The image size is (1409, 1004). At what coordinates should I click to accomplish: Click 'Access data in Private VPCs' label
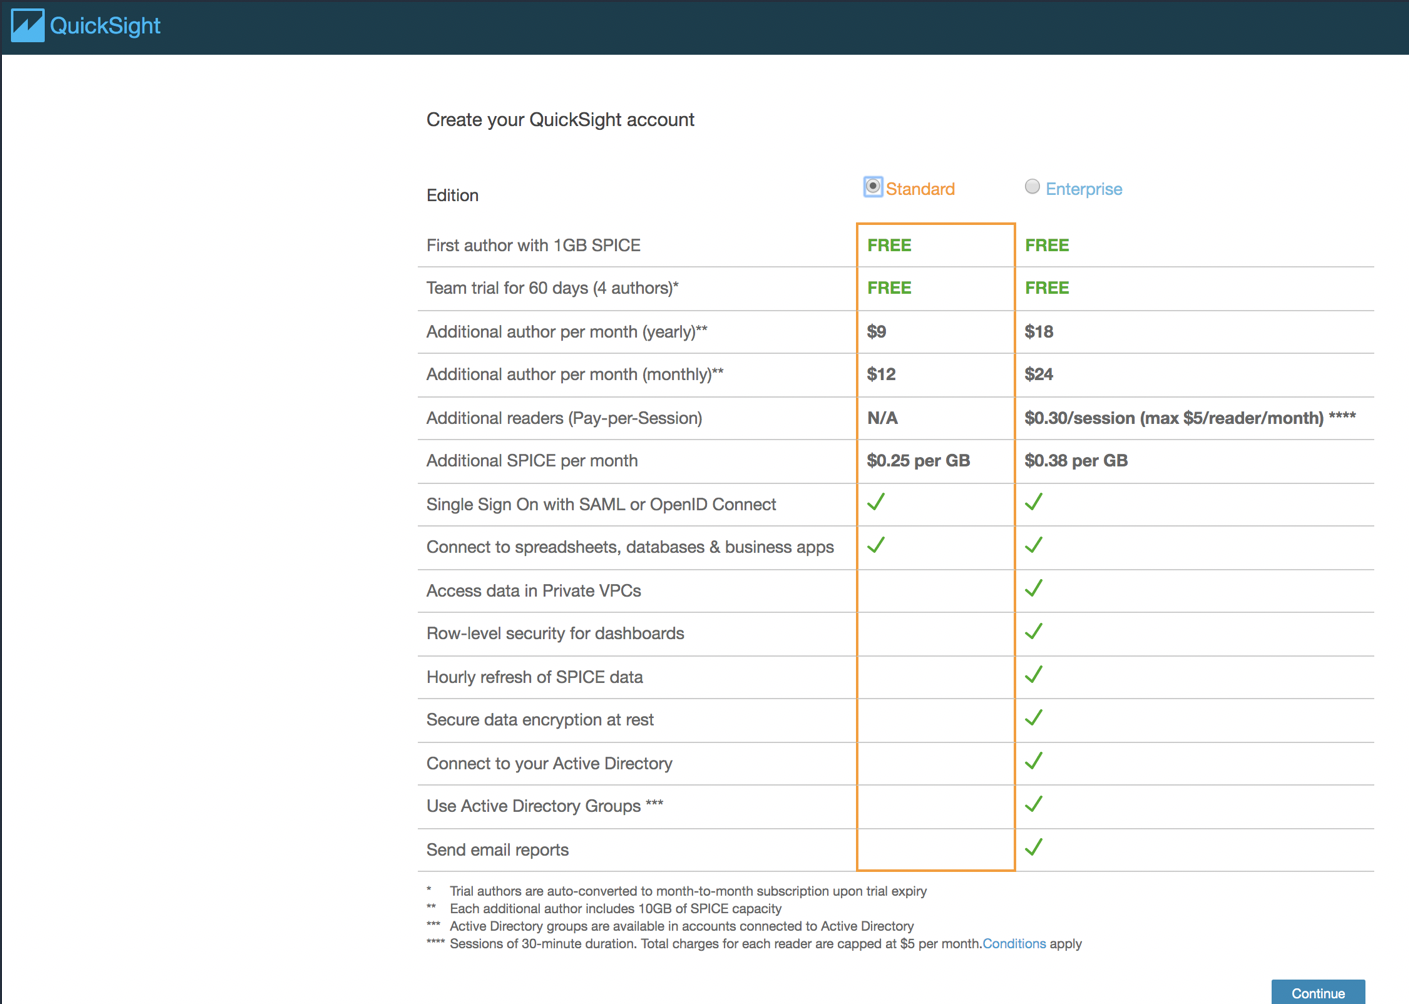pos(533,591)
